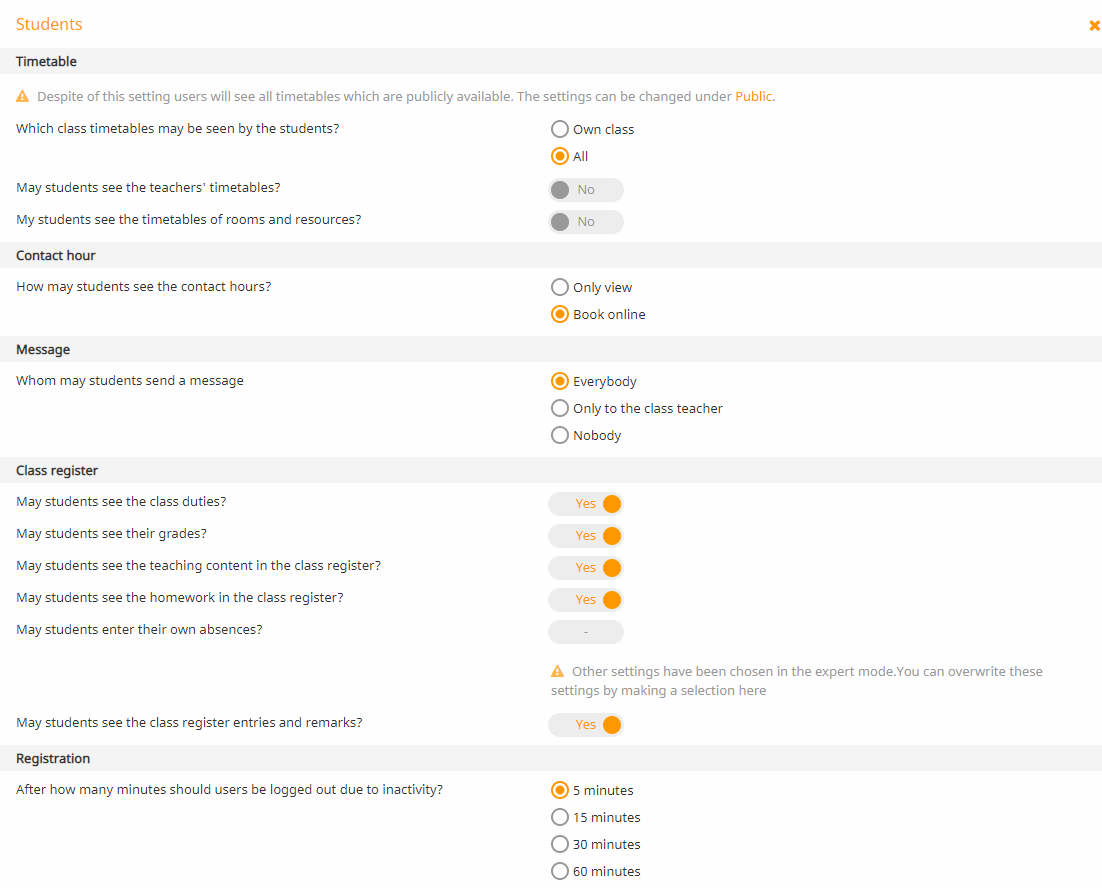Set inactivity logout to 60 minutes
Image resolution: width=1102 pixels, height=888 pixels.
[x=560, y=871]
